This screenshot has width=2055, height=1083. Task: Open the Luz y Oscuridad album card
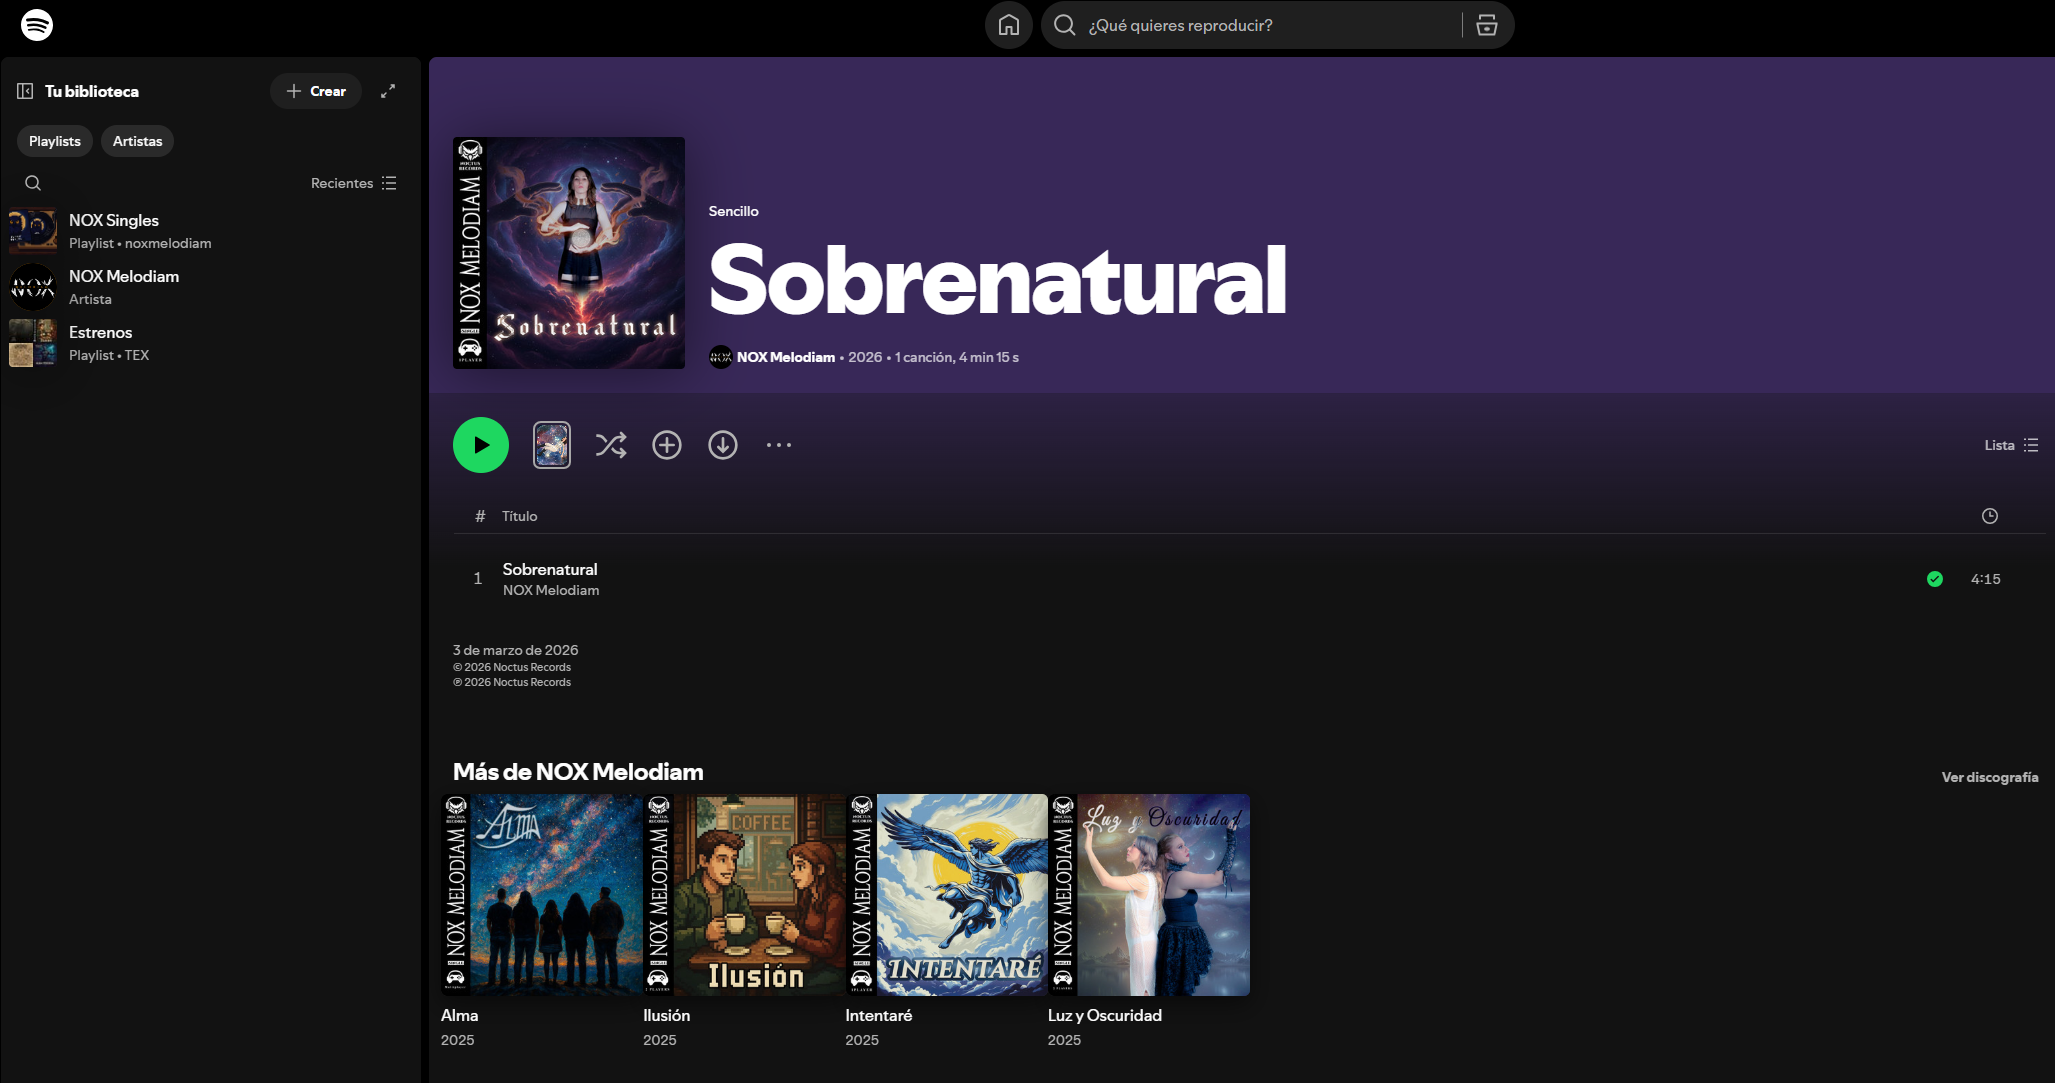coord(1149,922)
